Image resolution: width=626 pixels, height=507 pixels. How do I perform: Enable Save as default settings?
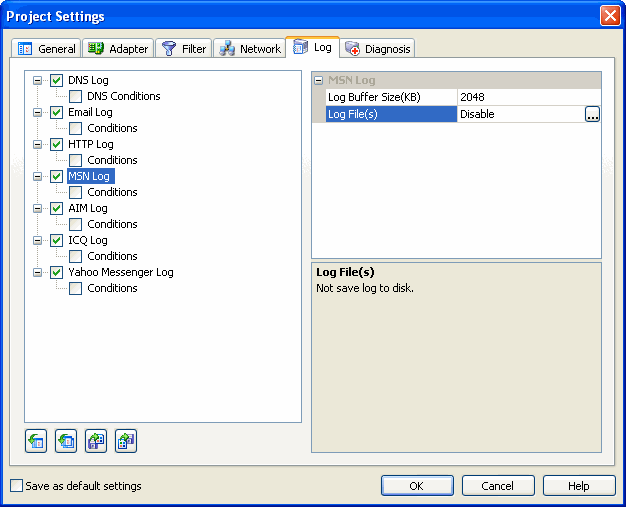pyautogui.click(x=16, y=486)
